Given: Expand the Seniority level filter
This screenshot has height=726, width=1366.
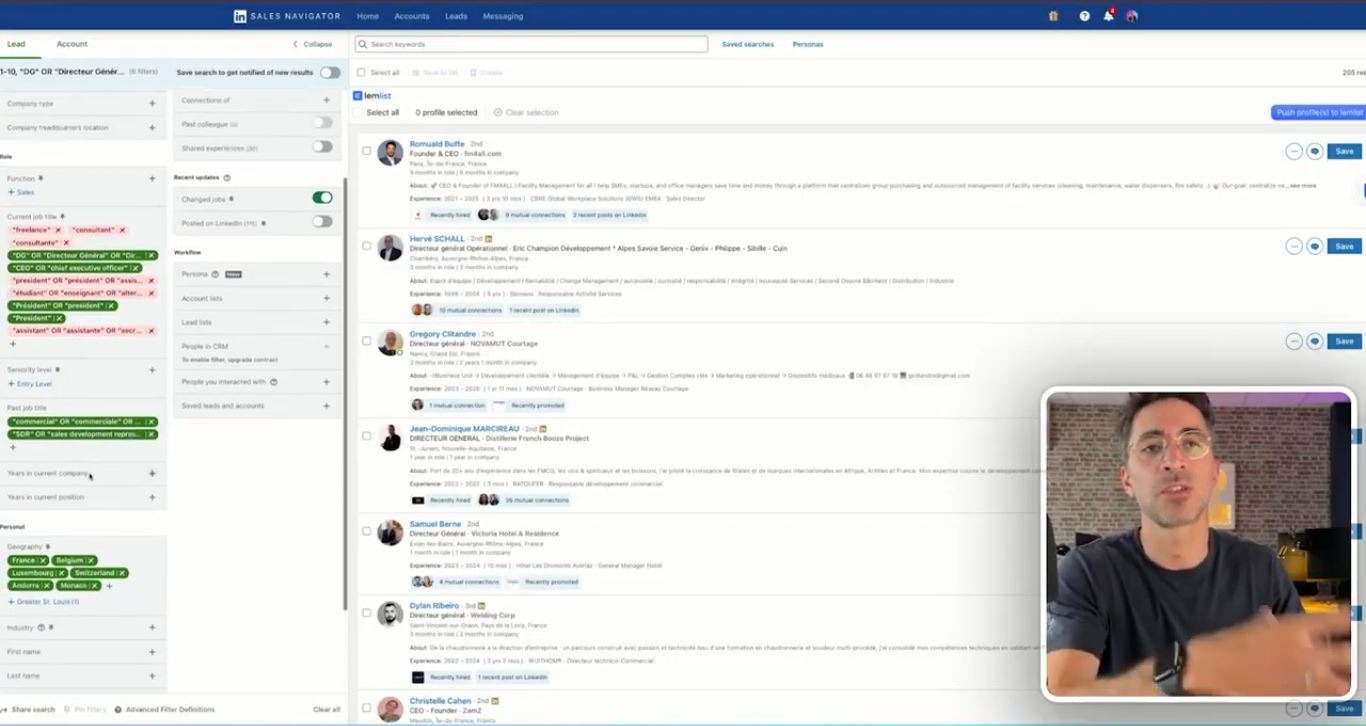Looking at the screenshot, I should pos(152,370).
